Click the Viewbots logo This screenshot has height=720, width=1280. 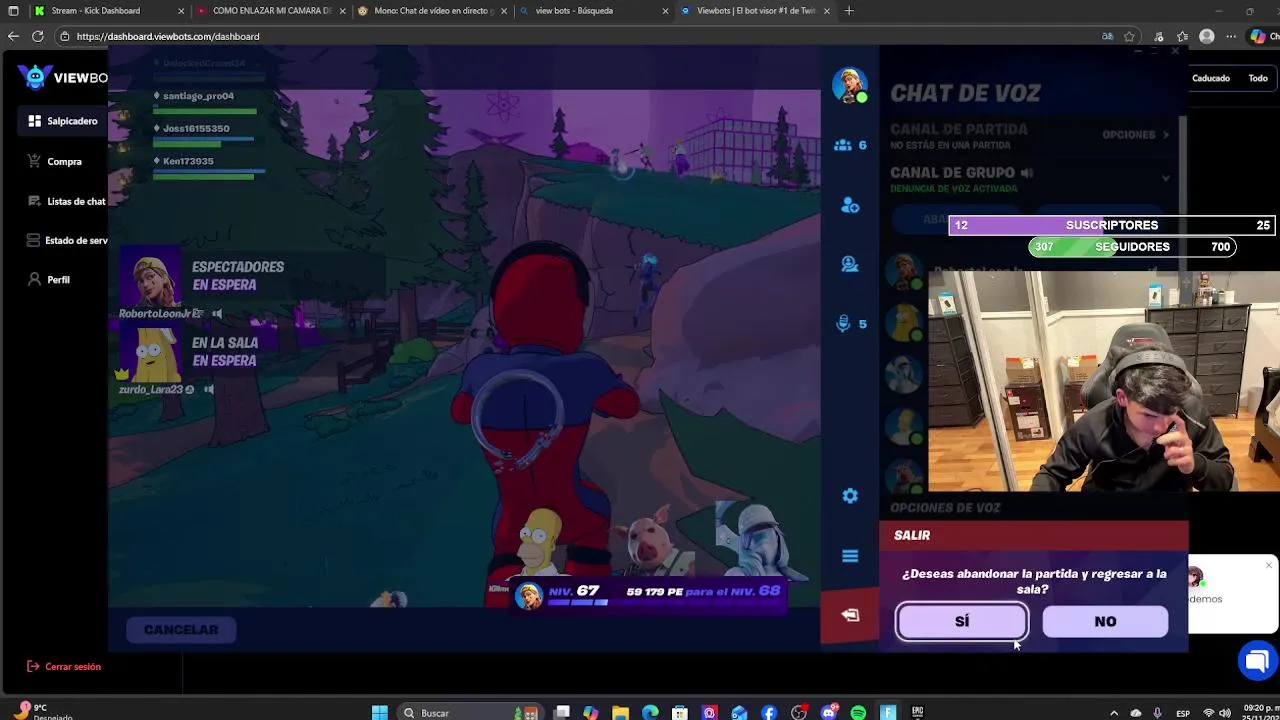click(x=62, y=77)
